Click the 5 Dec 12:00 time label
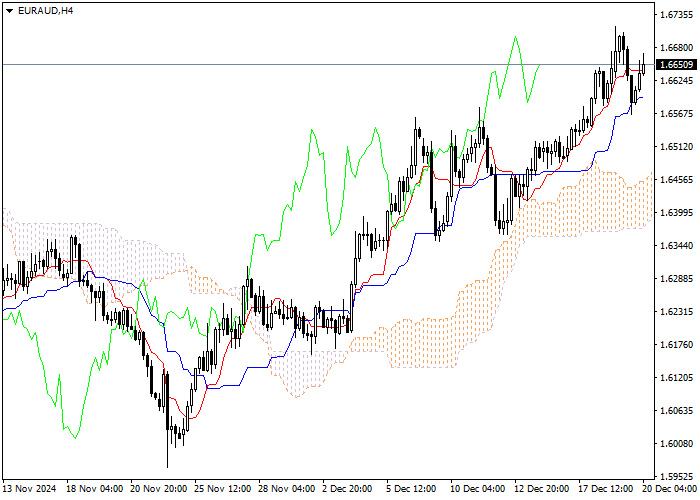This screenshot has width=700, height=500. click(411, 489)
